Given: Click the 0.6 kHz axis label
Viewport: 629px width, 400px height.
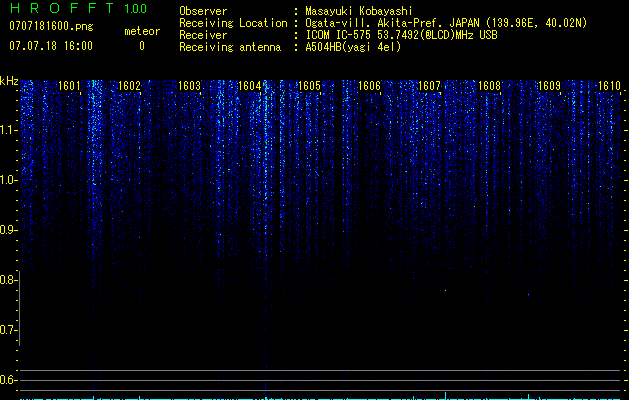Looking at the screenshot, I should click(8, 380).
